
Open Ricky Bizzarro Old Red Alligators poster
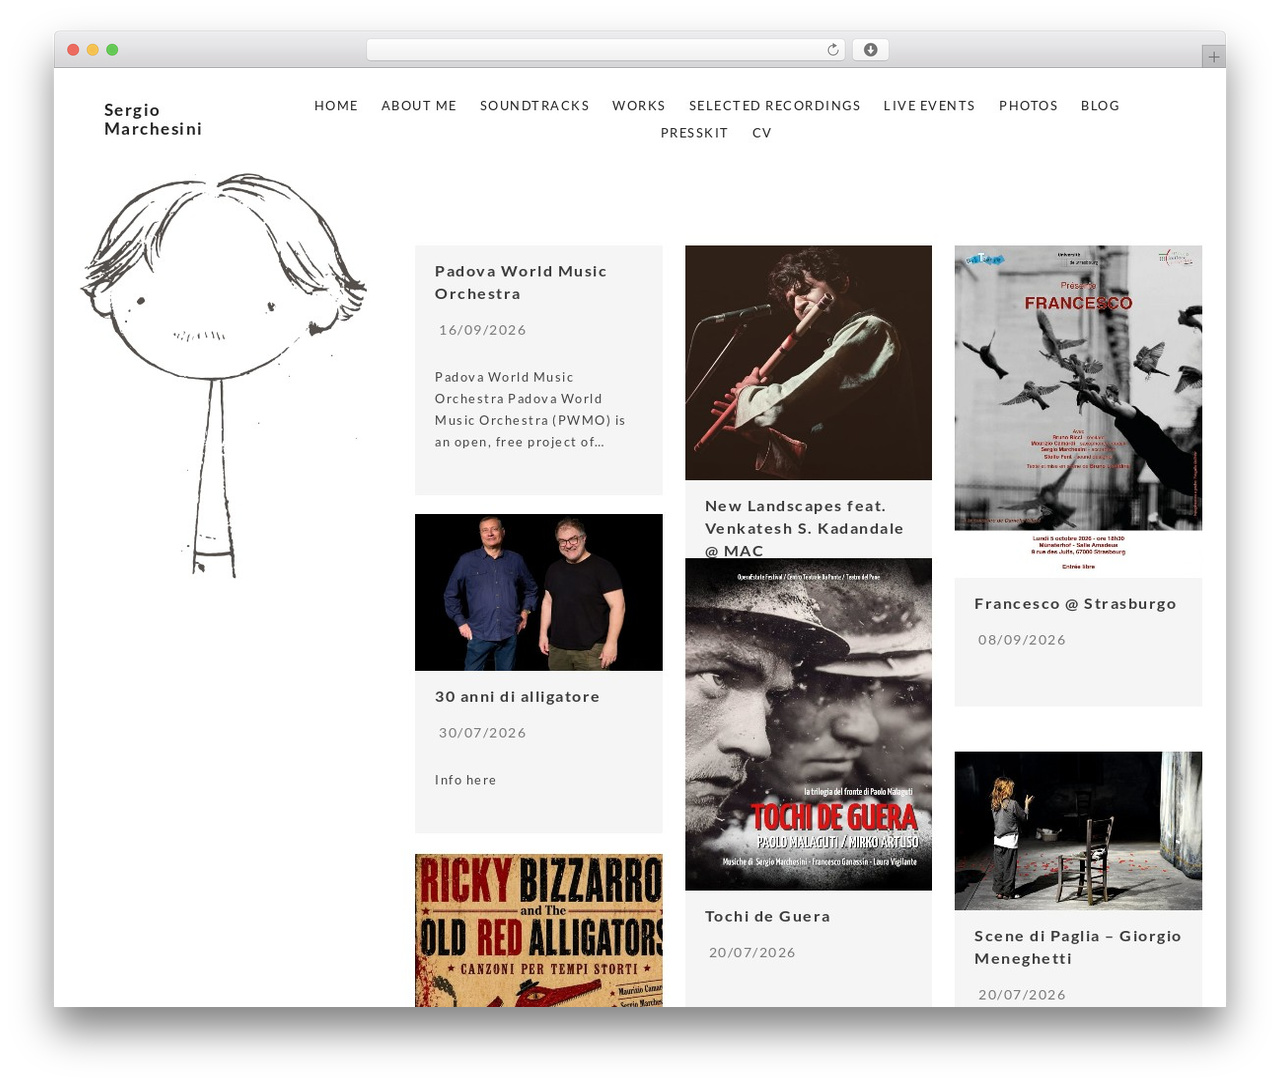click(x=538, y=930)
